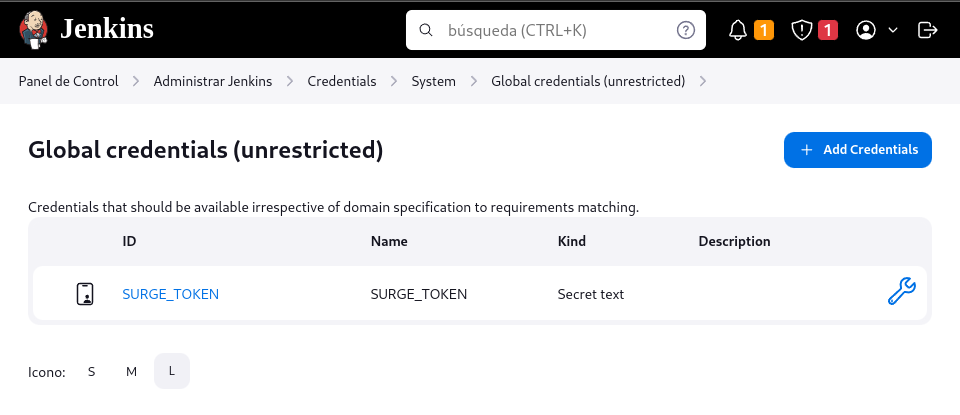Click the credentials description sentence
The image size is (960, 415).
click(334, 208)
